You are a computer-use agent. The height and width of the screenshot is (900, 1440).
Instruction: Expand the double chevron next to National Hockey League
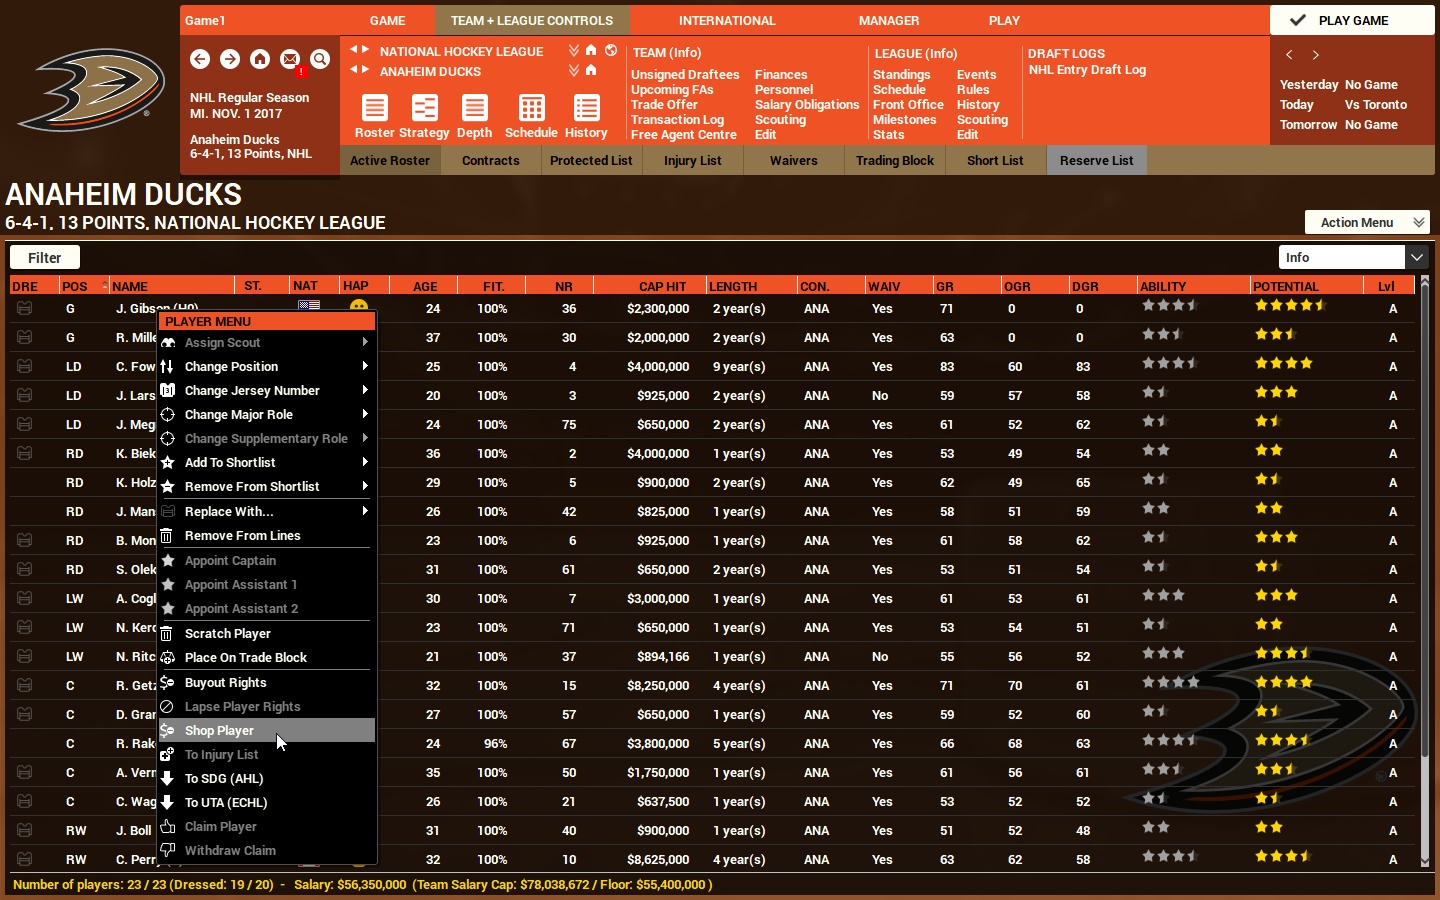573,51
